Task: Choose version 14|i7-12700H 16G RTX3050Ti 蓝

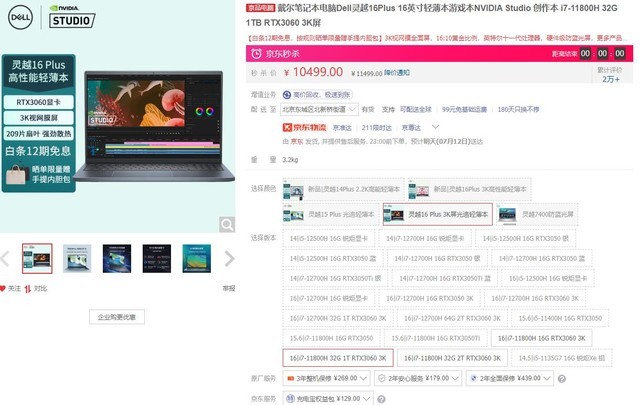Action: coord(445,278)
